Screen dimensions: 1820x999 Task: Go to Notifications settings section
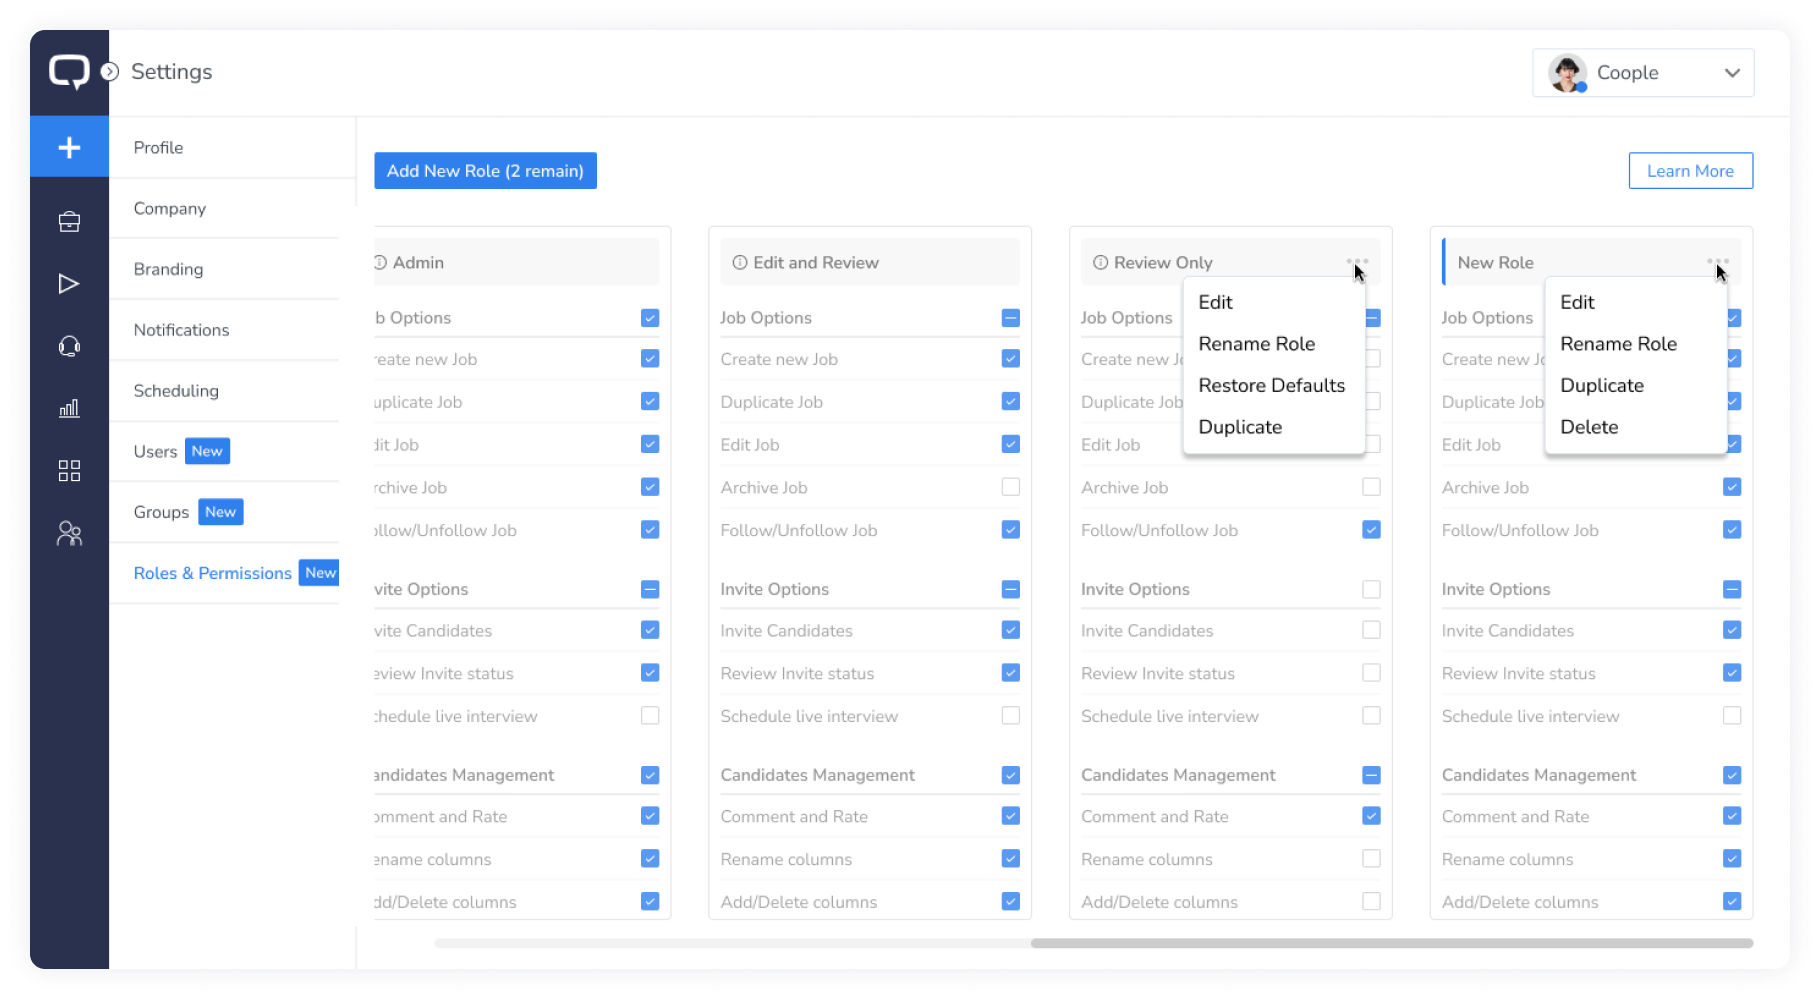point(181,330)
